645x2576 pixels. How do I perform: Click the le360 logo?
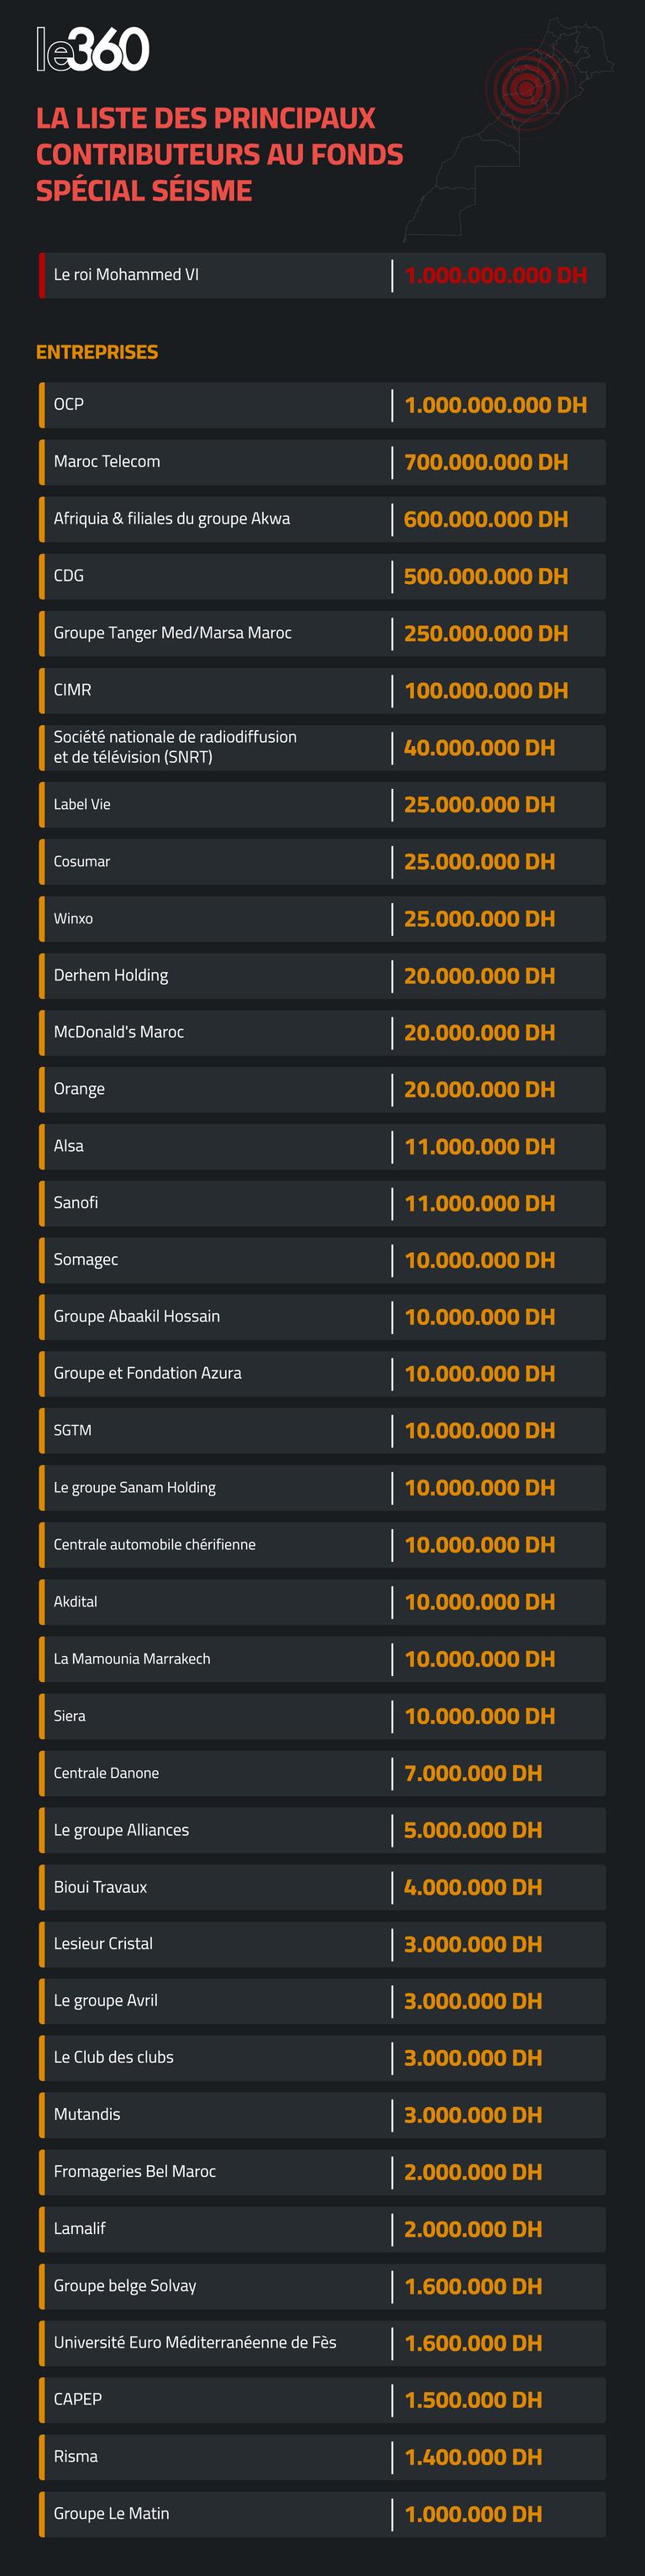click(92, 50)
